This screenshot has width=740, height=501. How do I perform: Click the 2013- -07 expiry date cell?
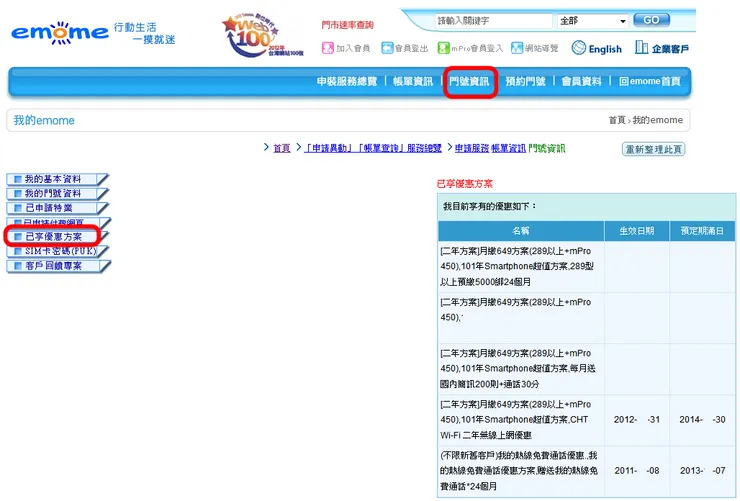tap(702, 471)
